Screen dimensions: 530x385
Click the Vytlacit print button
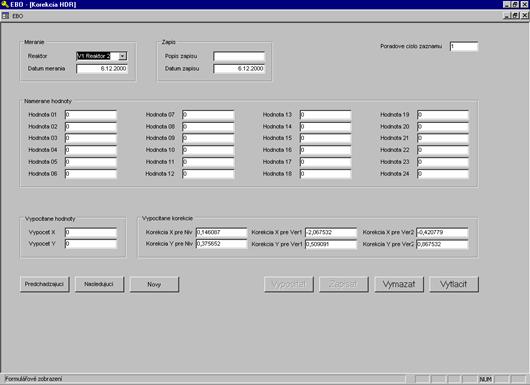pos(454,284)
